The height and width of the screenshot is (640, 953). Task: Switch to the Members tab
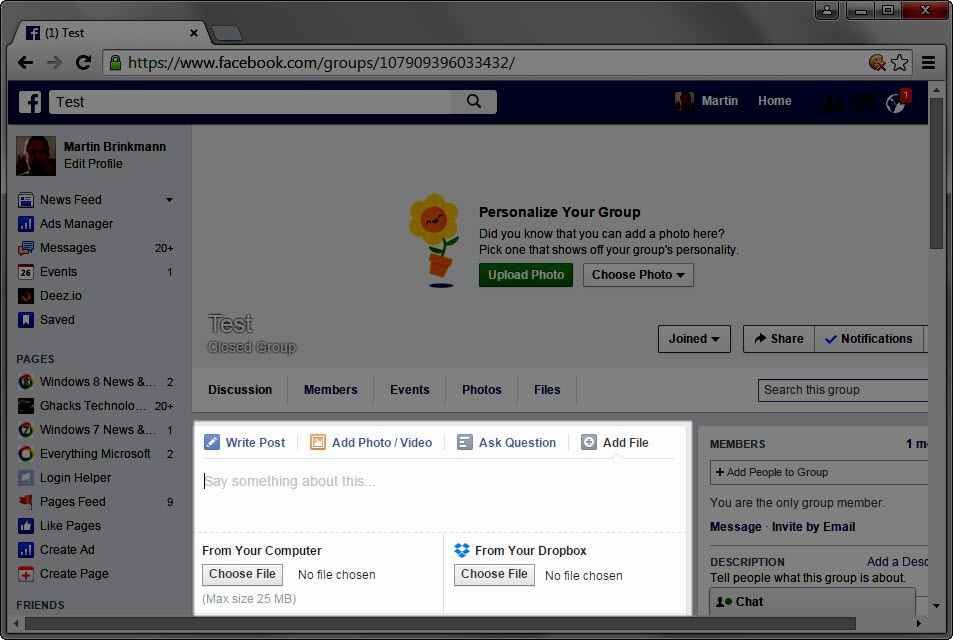[x=331, y=390]
